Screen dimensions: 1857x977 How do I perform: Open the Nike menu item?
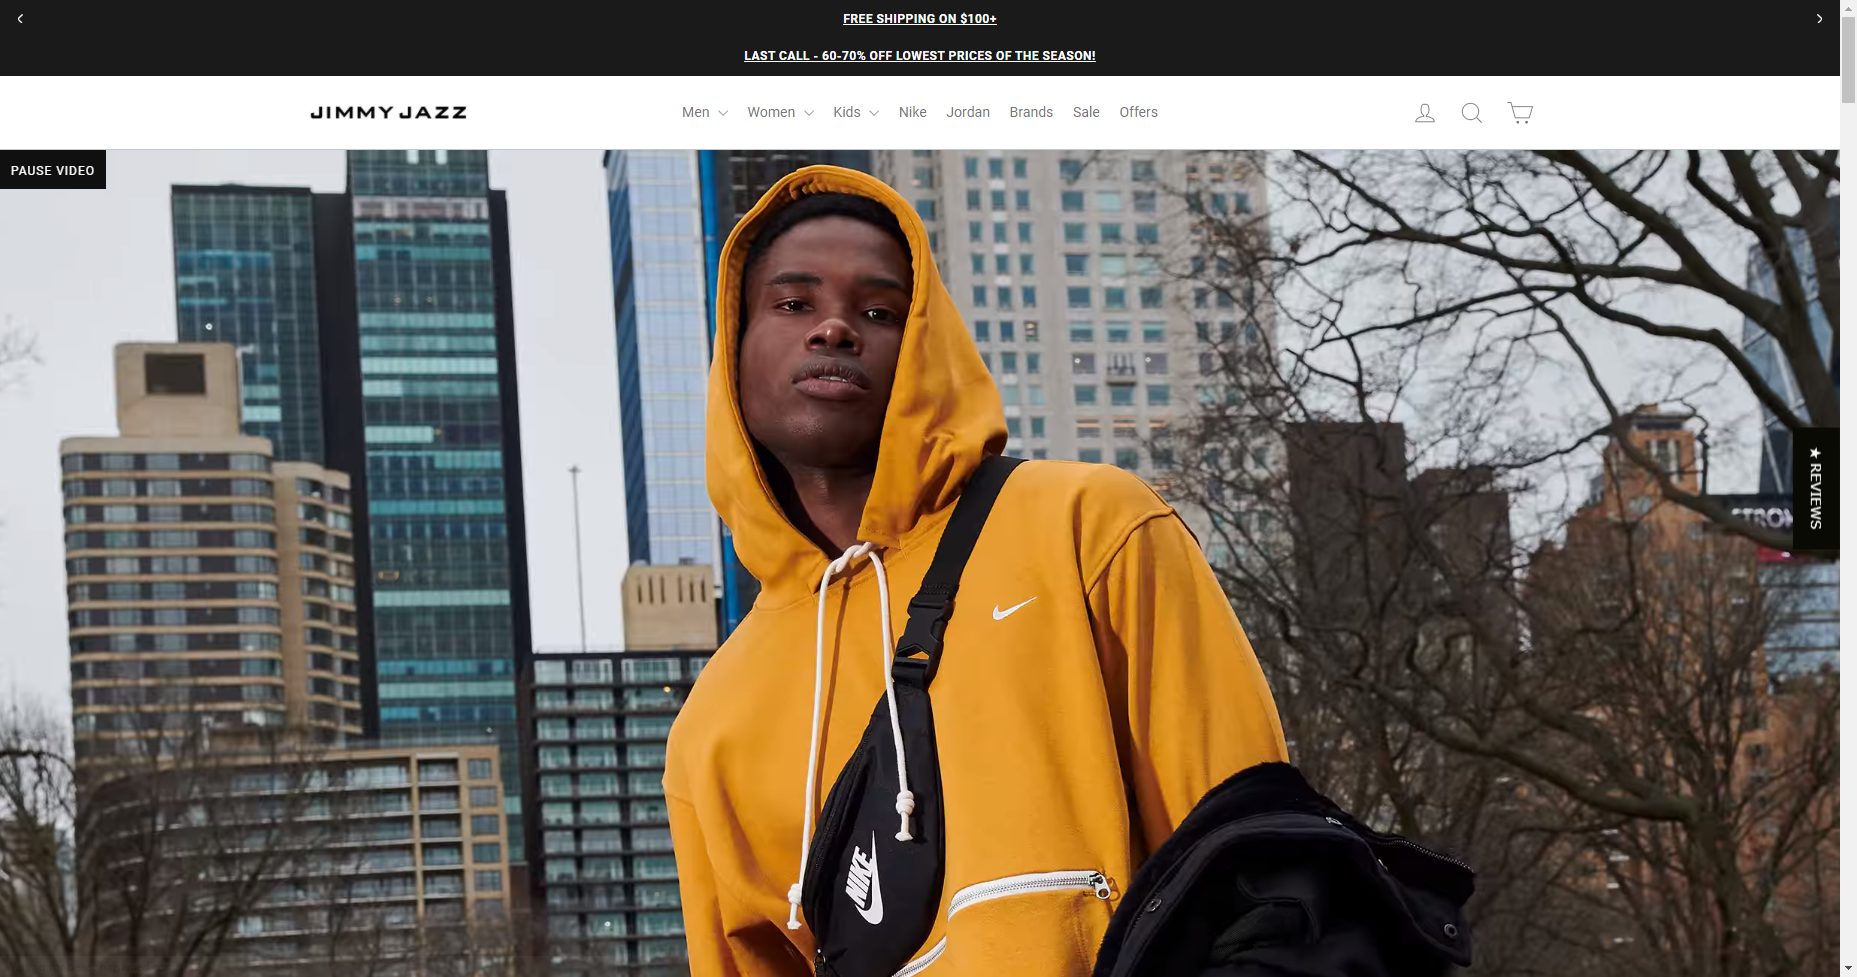(x=912, y=112)
